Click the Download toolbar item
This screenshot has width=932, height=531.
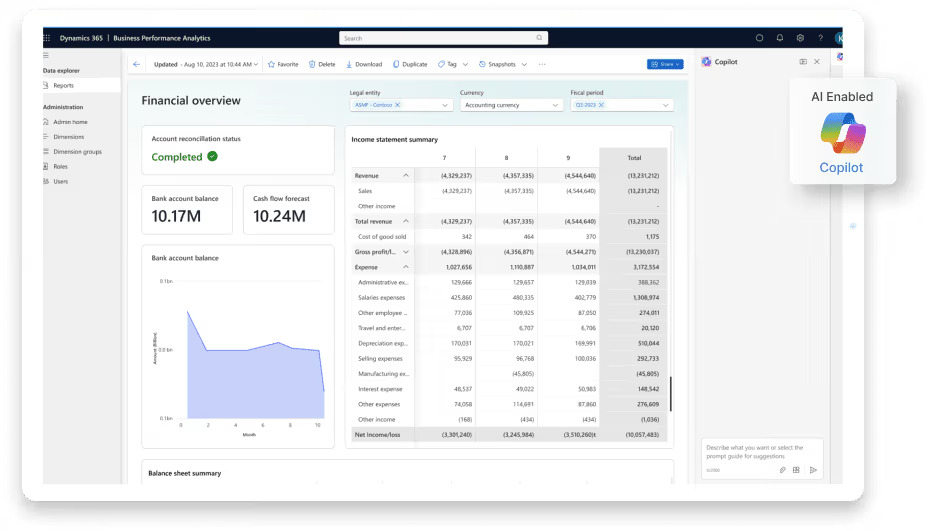click(364, 64)
